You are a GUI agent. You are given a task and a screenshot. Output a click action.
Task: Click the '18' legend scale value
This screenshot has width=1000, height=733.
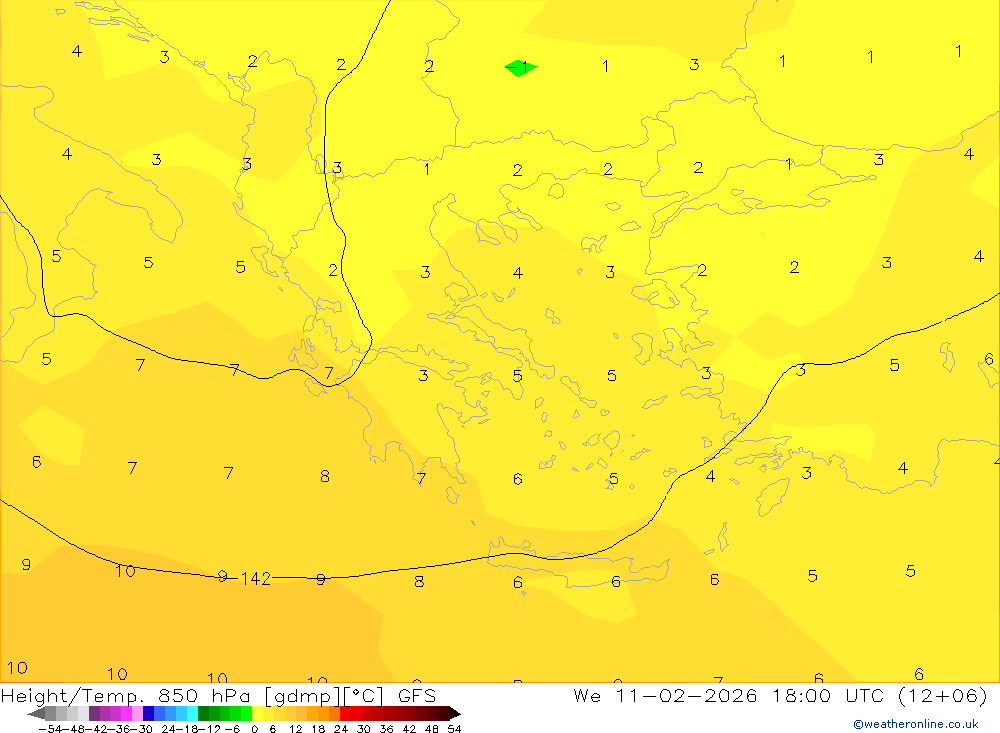point(318,729)
